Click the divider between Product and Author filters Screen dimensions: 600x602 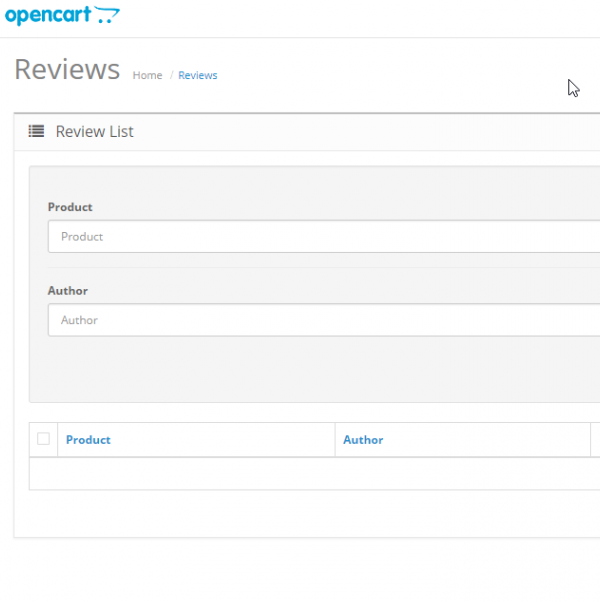point(320,267)
